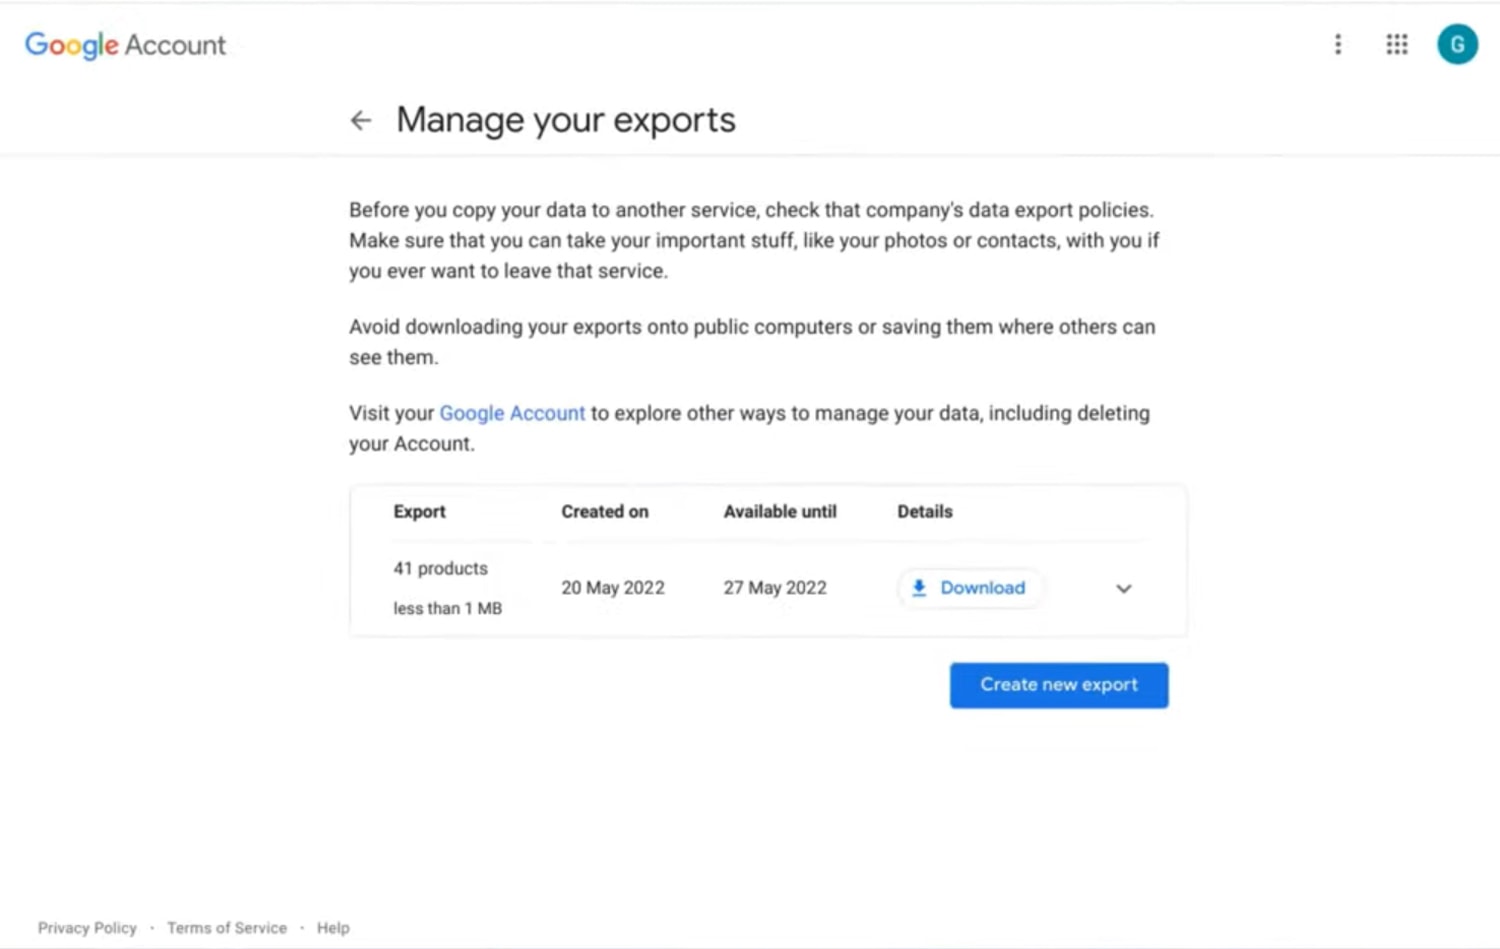Switch focus to the Export column header

[419, 511]
